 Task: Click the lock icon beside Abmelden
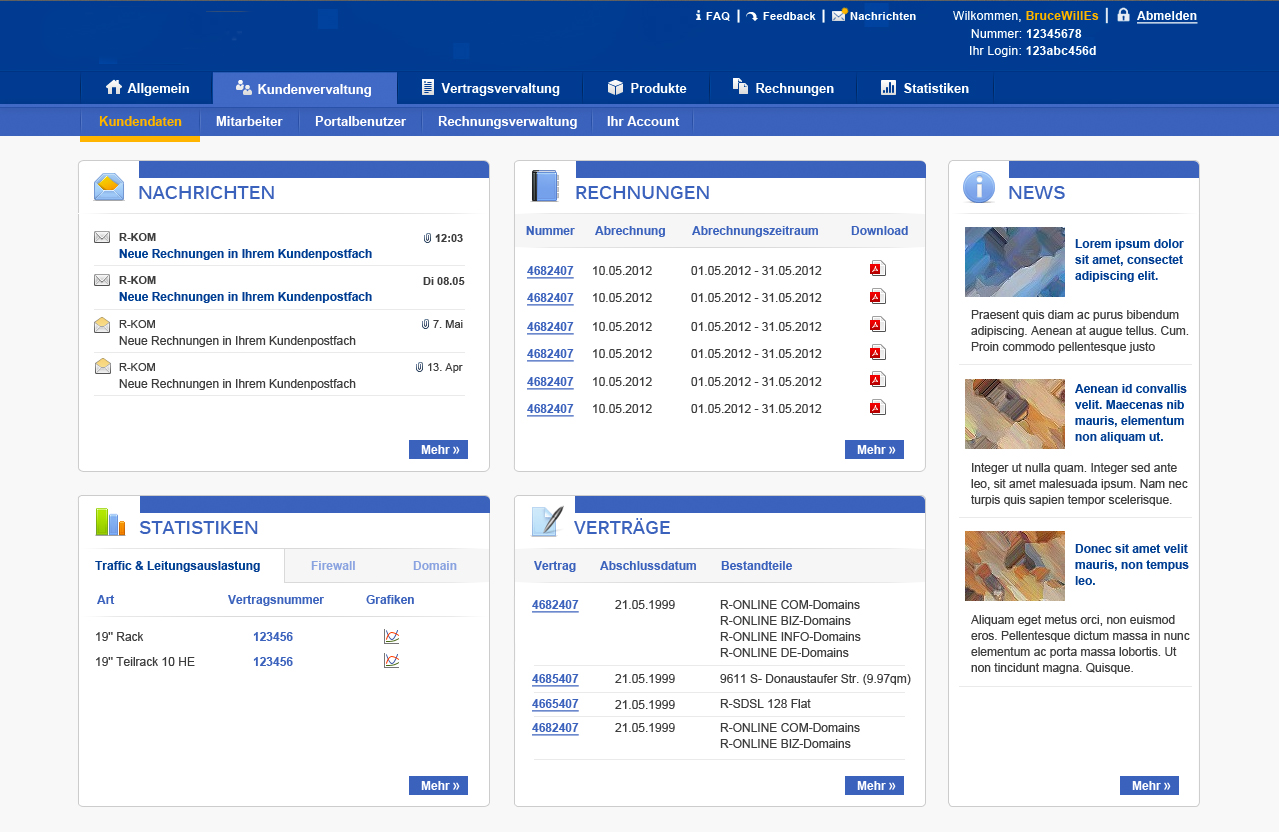point(1123,15)
